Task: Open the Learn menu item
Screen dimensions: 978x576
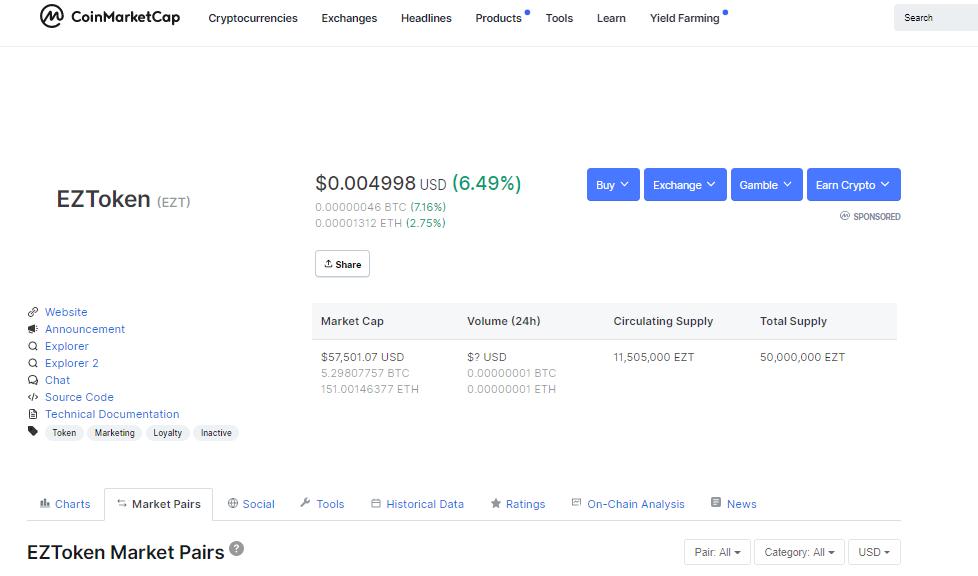Action: point(611,18)
